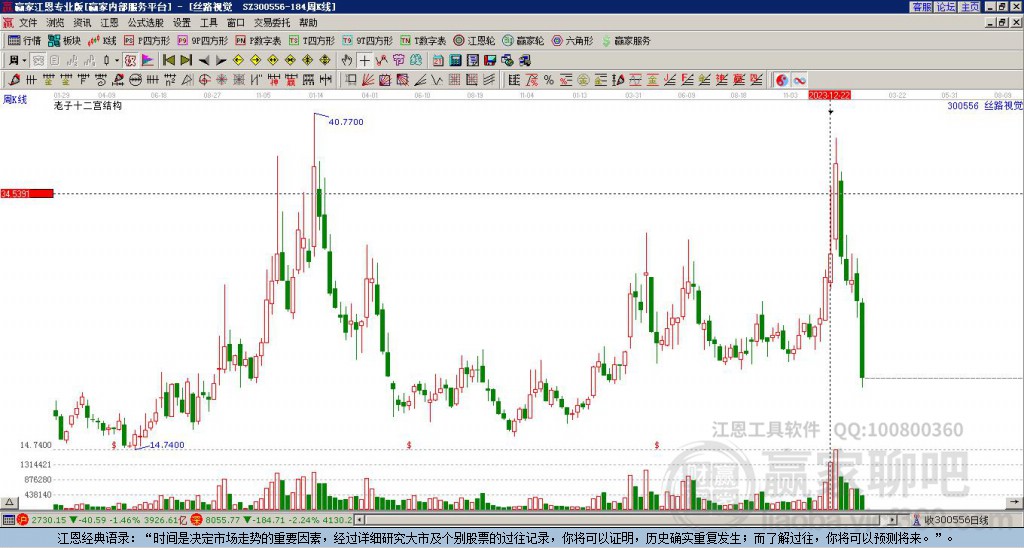The image size is (1024, 548).
Task: Select the angle line drawing tool
Action: 420,80
